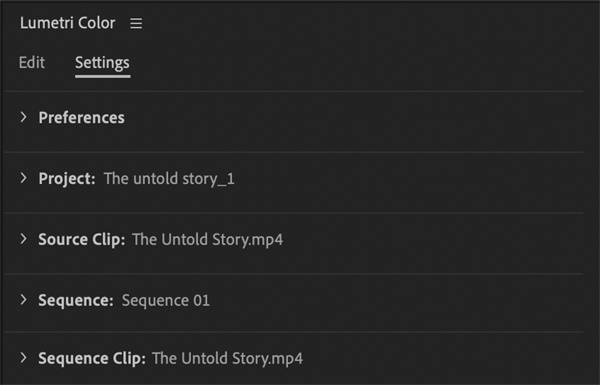Expand the Preferences section chevron

pos(24,117)
